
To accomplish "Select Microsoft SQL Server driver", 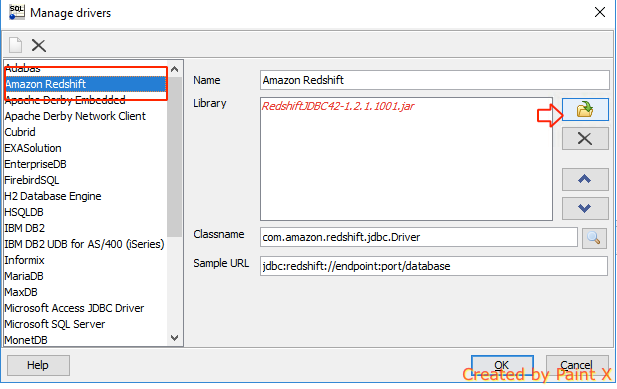I will [85, 324].
